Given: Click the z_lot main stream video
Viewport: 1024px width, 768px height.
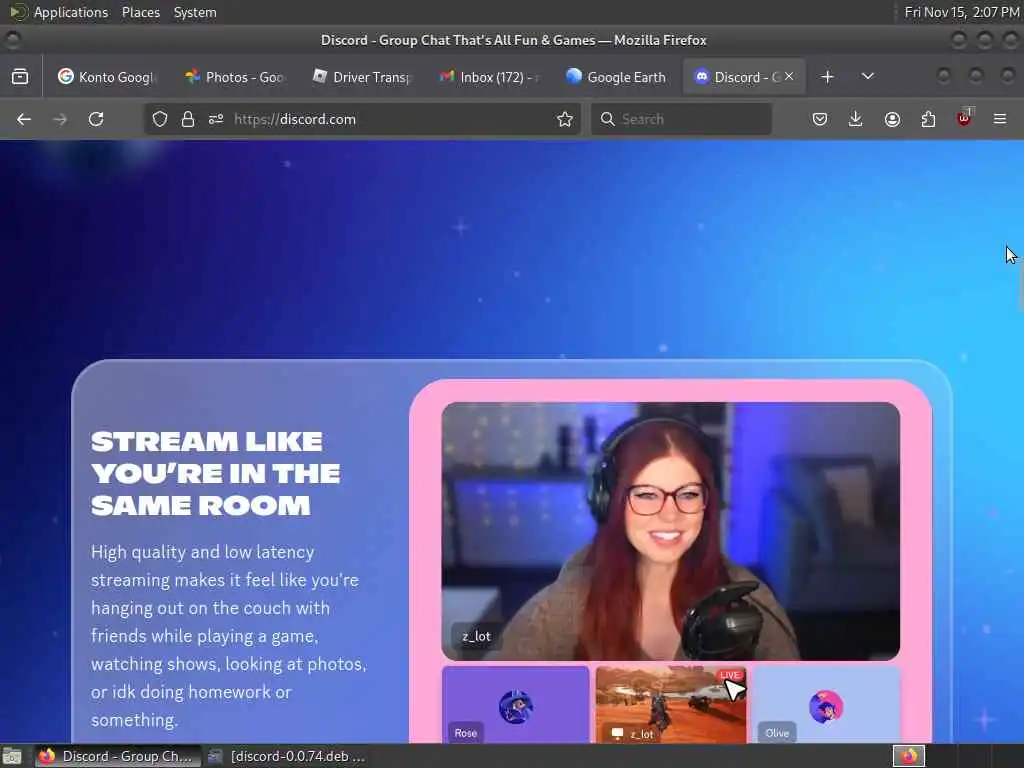Looking at the screenshot, I should (x=671, y=531).
